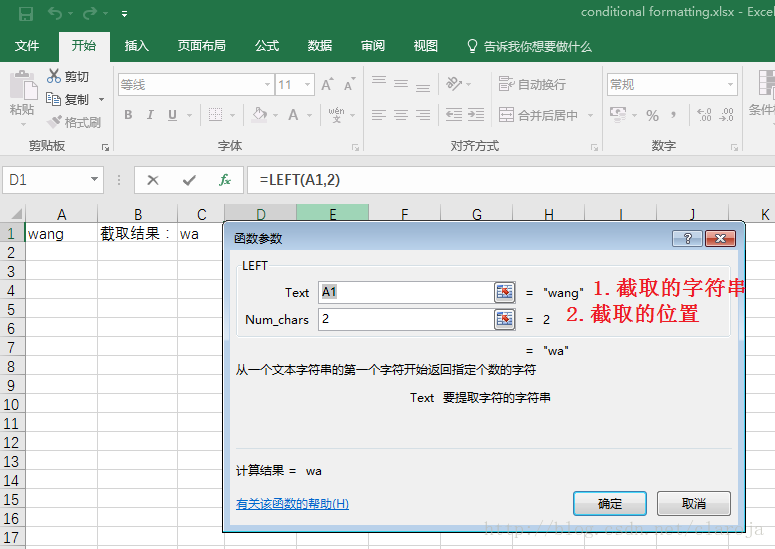Click the fill color bucket icon
This screenshot has width=775, height=549.
tap(259, 115)
